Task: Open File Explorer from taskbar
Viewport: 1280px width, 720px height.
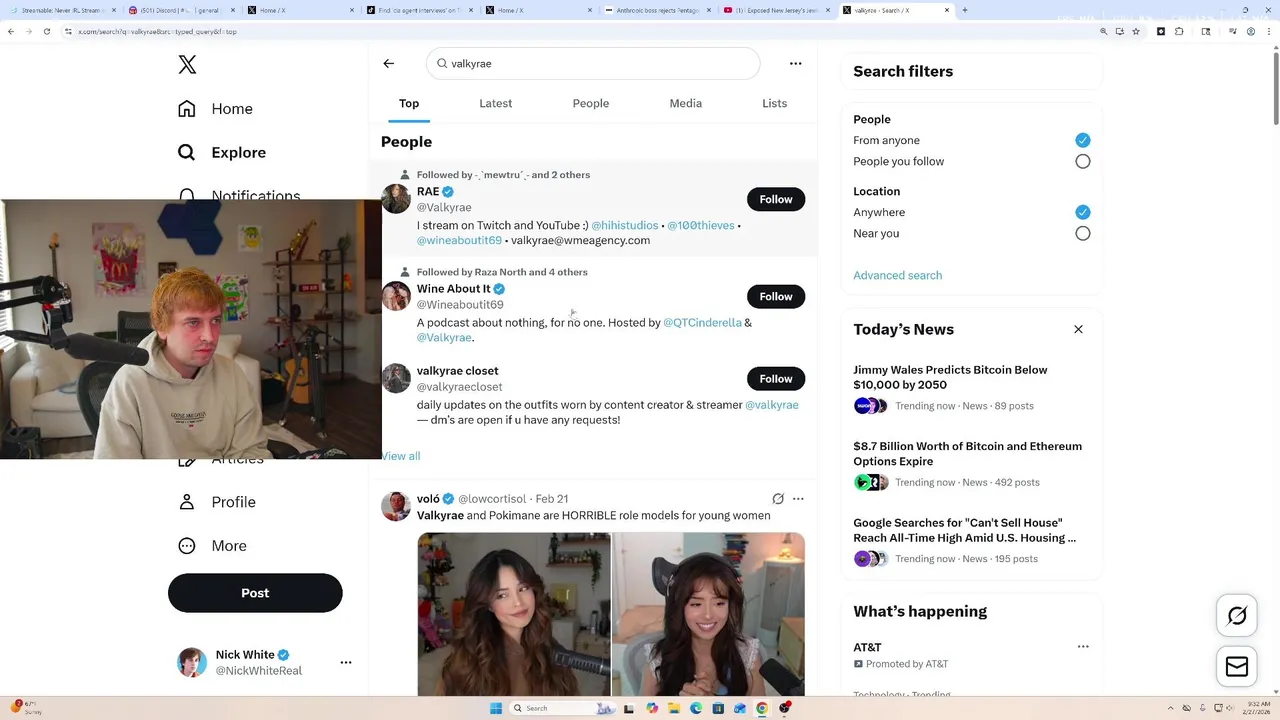Action: (x=674, y=708)
